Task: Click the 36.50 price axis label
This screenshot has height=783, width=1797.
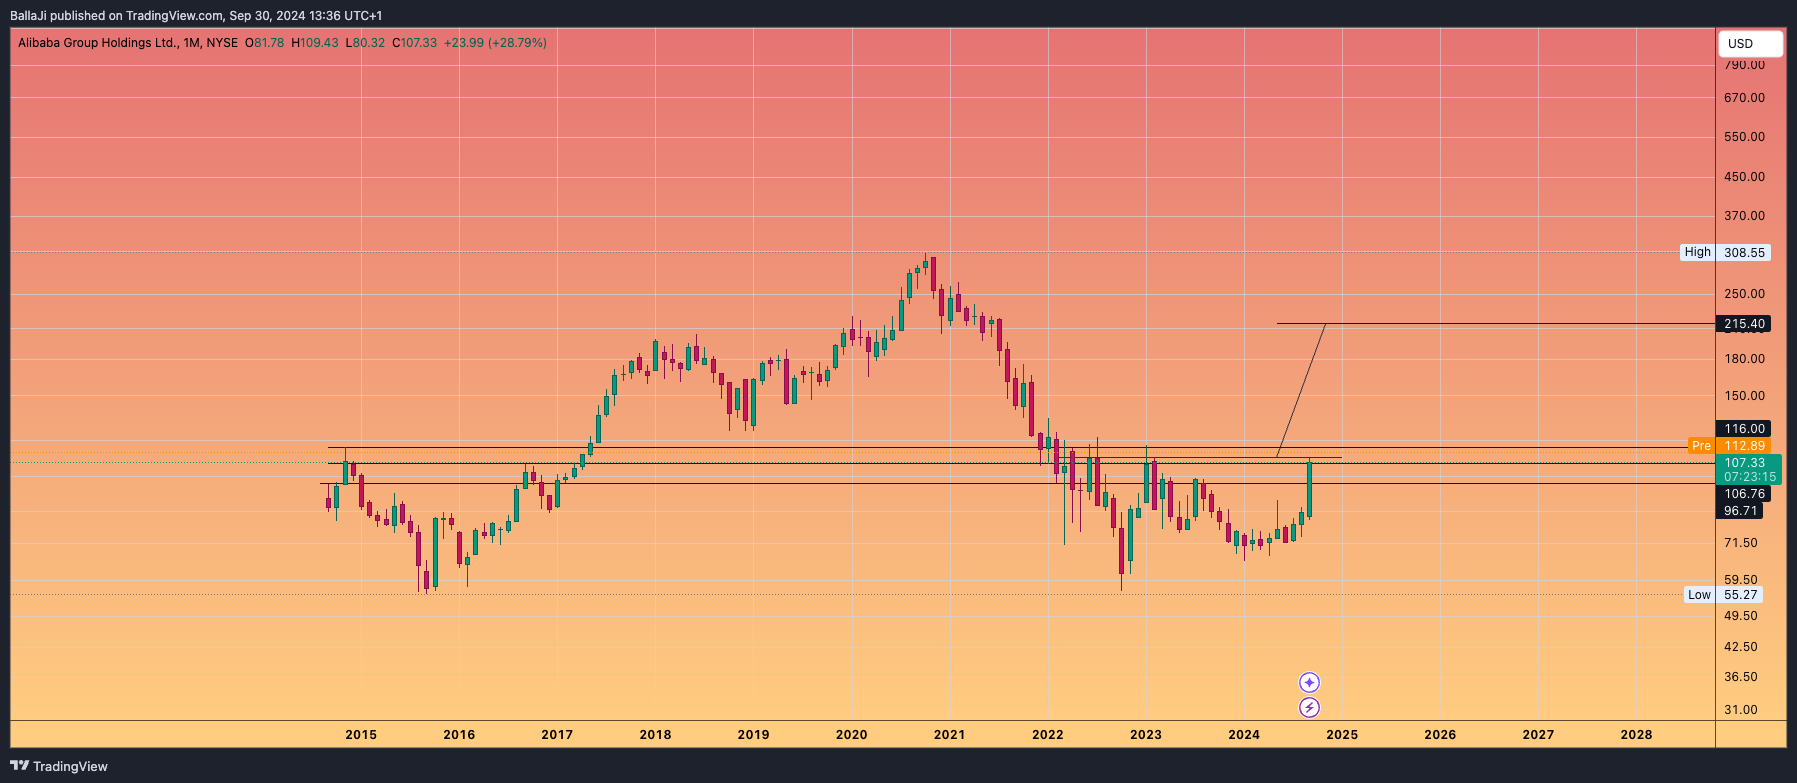Action: tap(1741, 677)
